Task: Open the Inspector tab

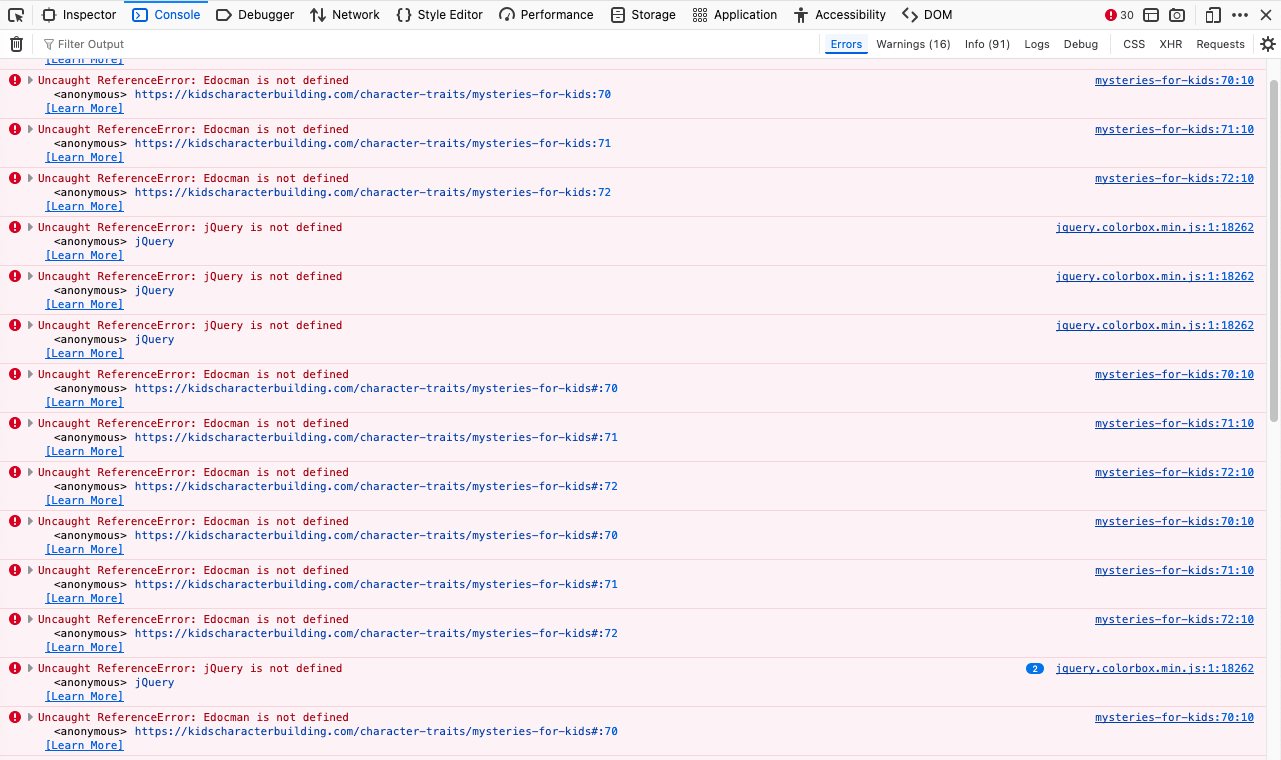Action: tap(79, 15)
